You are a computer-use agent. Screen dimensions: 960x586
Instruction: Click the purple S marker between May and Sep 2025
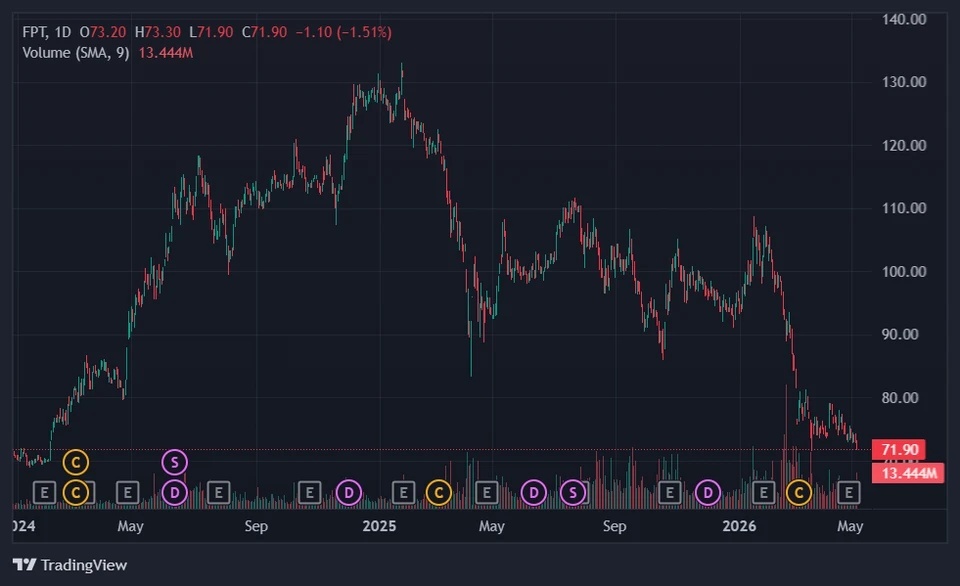pos(573,492)
